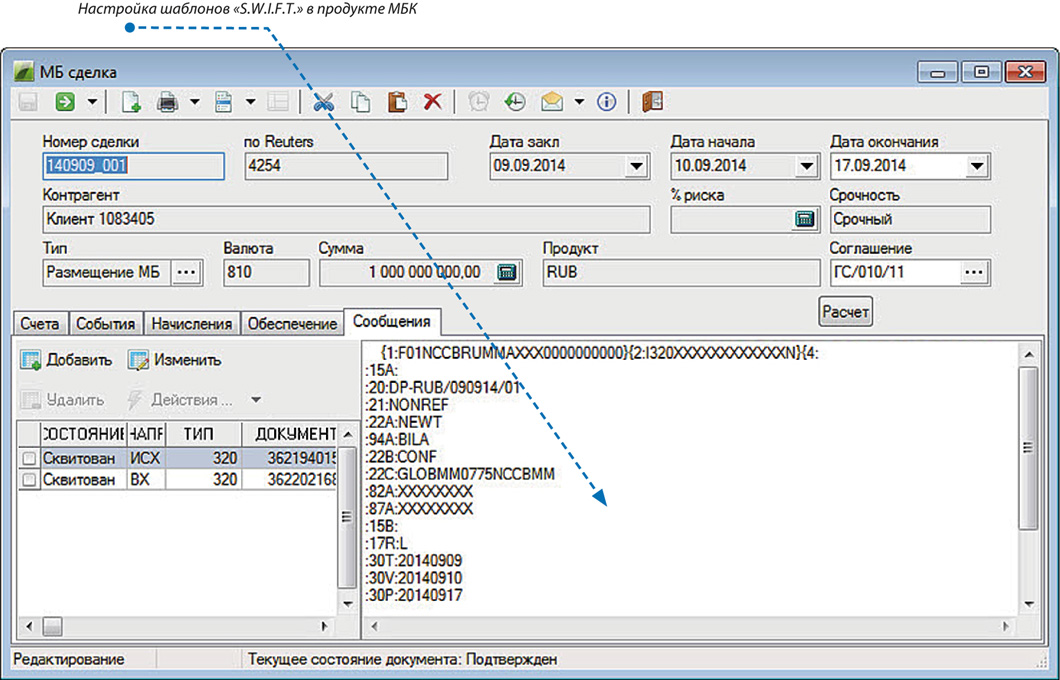
Task: Click the Cut scissors icon
Action: 322,102
